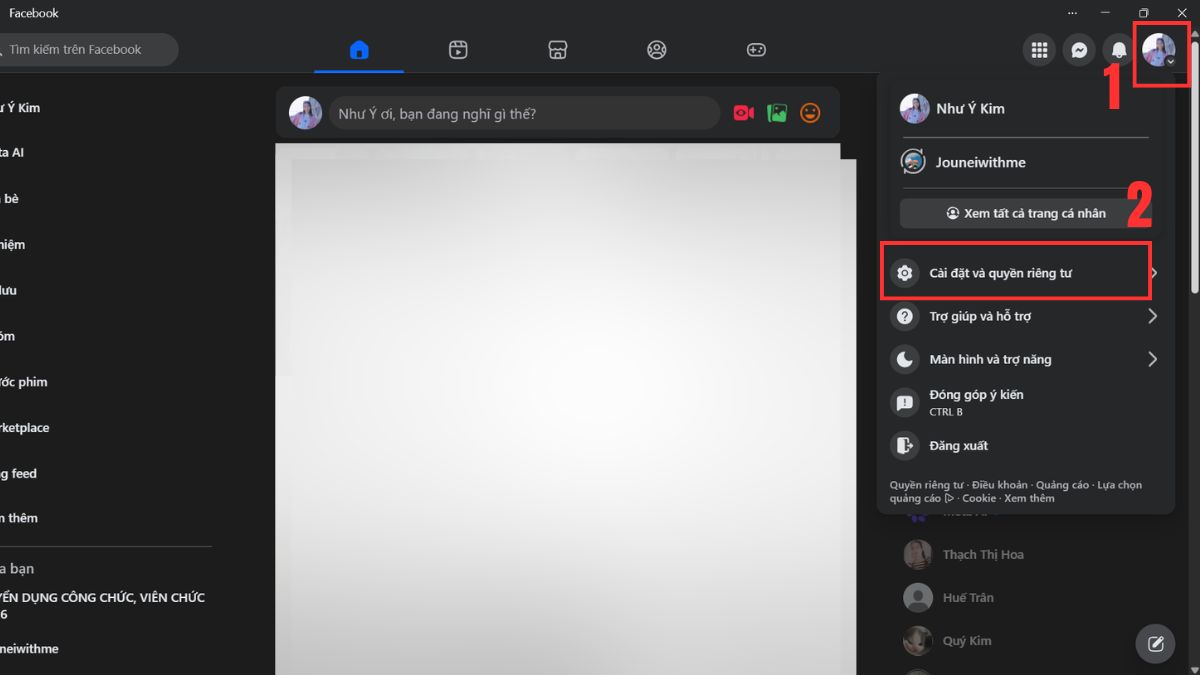This screenshot has height=675, width=1200.
Task: Toggle the account profile menu
Action: point(1160,50)
